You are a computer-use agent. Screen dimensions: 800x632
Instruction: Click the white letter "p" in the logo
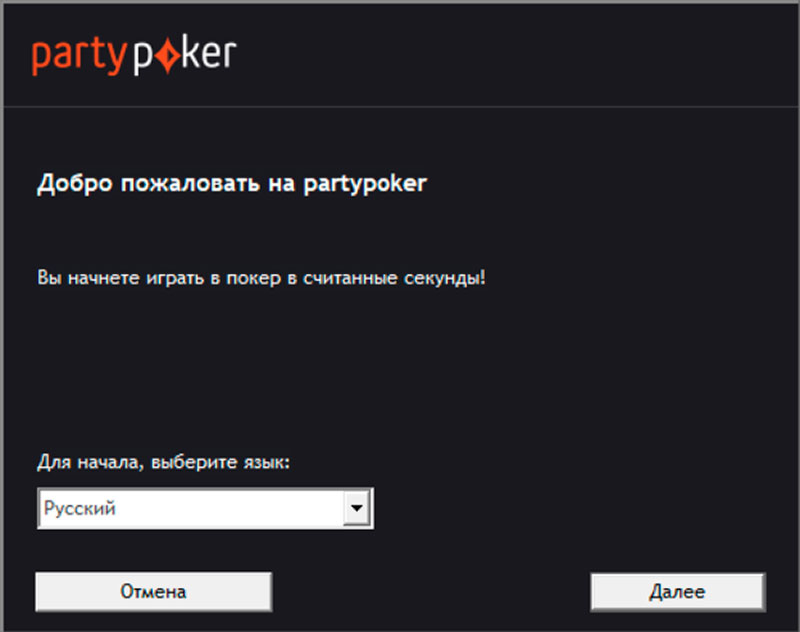pos(143,60)
